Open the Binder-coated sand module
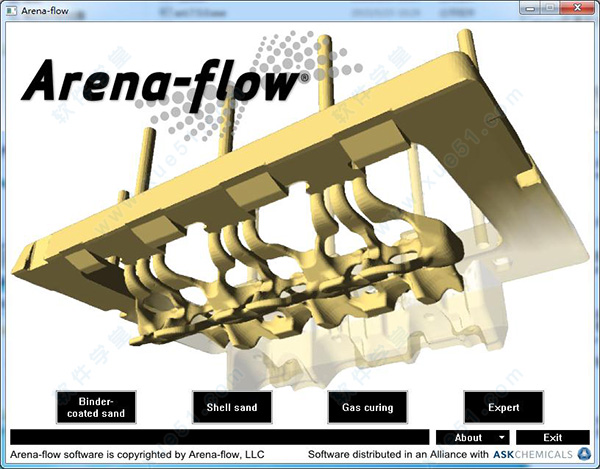This screenshot has height=469, width=600. [x=96, y=407]
